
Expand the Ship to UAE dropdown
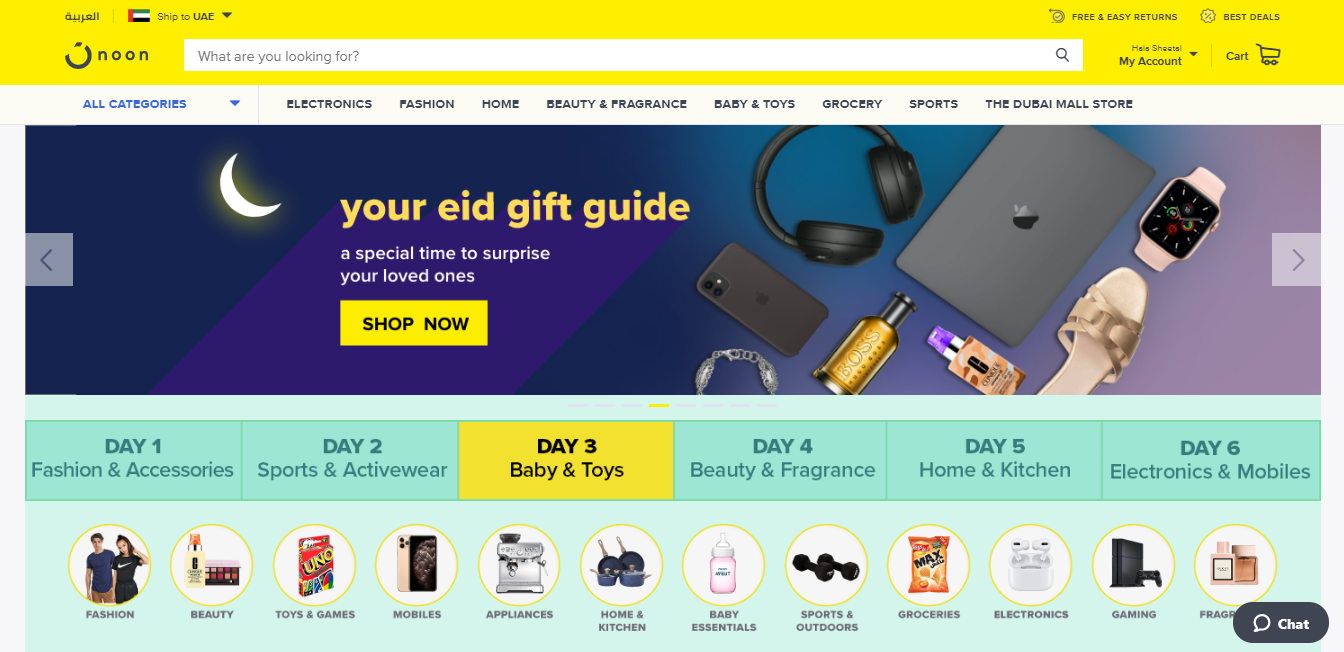180,16
